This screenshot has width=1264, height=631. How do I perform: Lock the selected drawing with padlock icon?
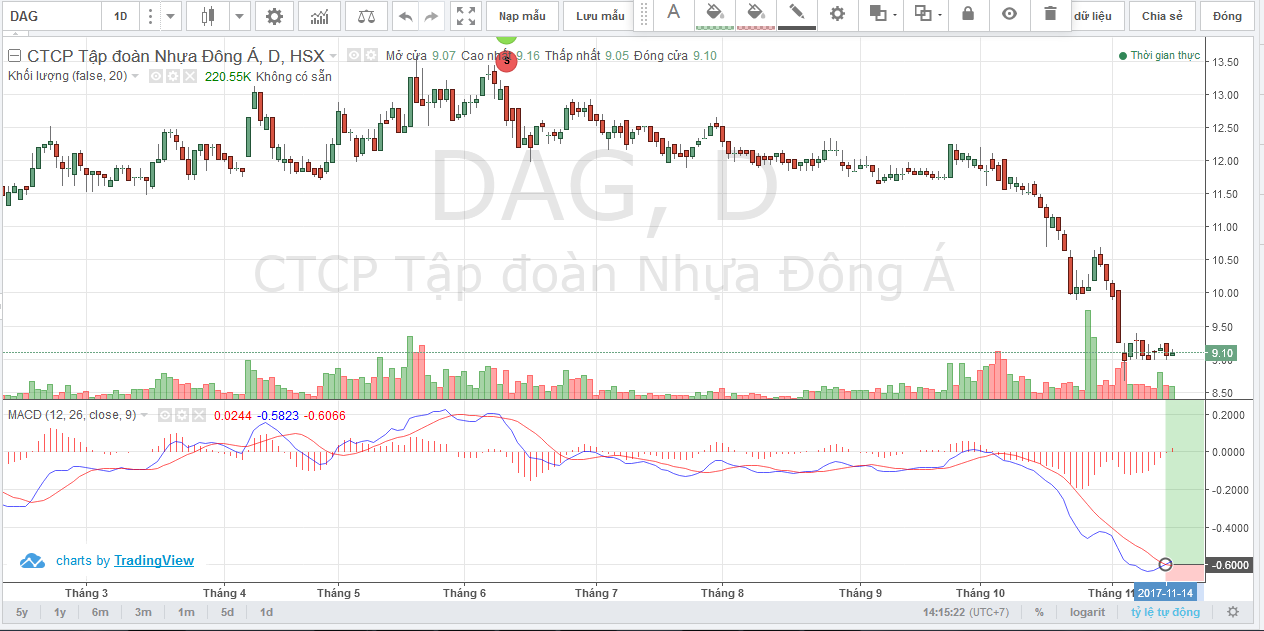click(967, 14)
